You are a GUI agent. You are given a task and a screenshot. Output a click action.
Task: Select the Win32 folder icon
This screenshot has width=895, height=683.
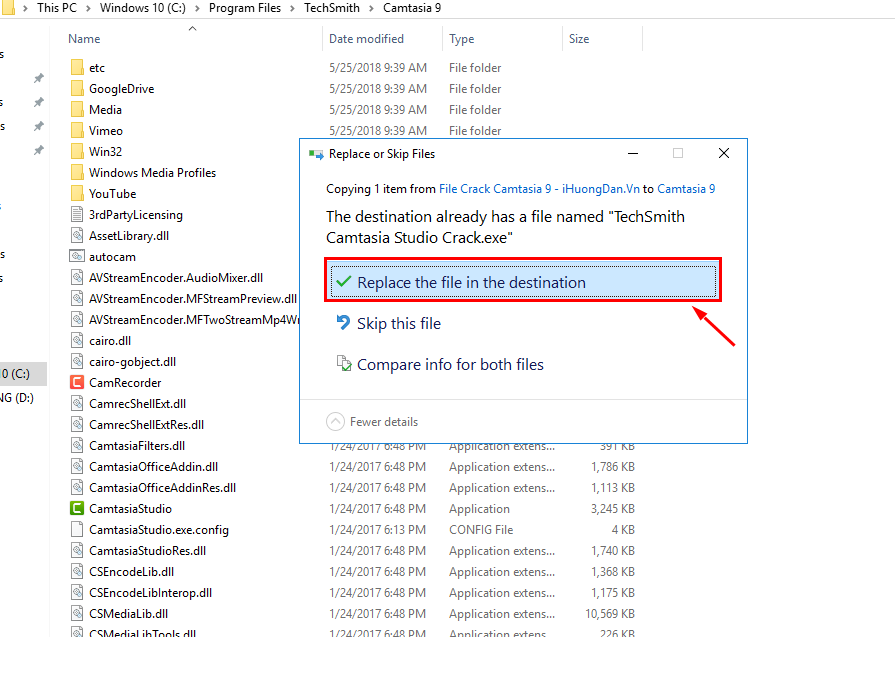click(77, 152)
